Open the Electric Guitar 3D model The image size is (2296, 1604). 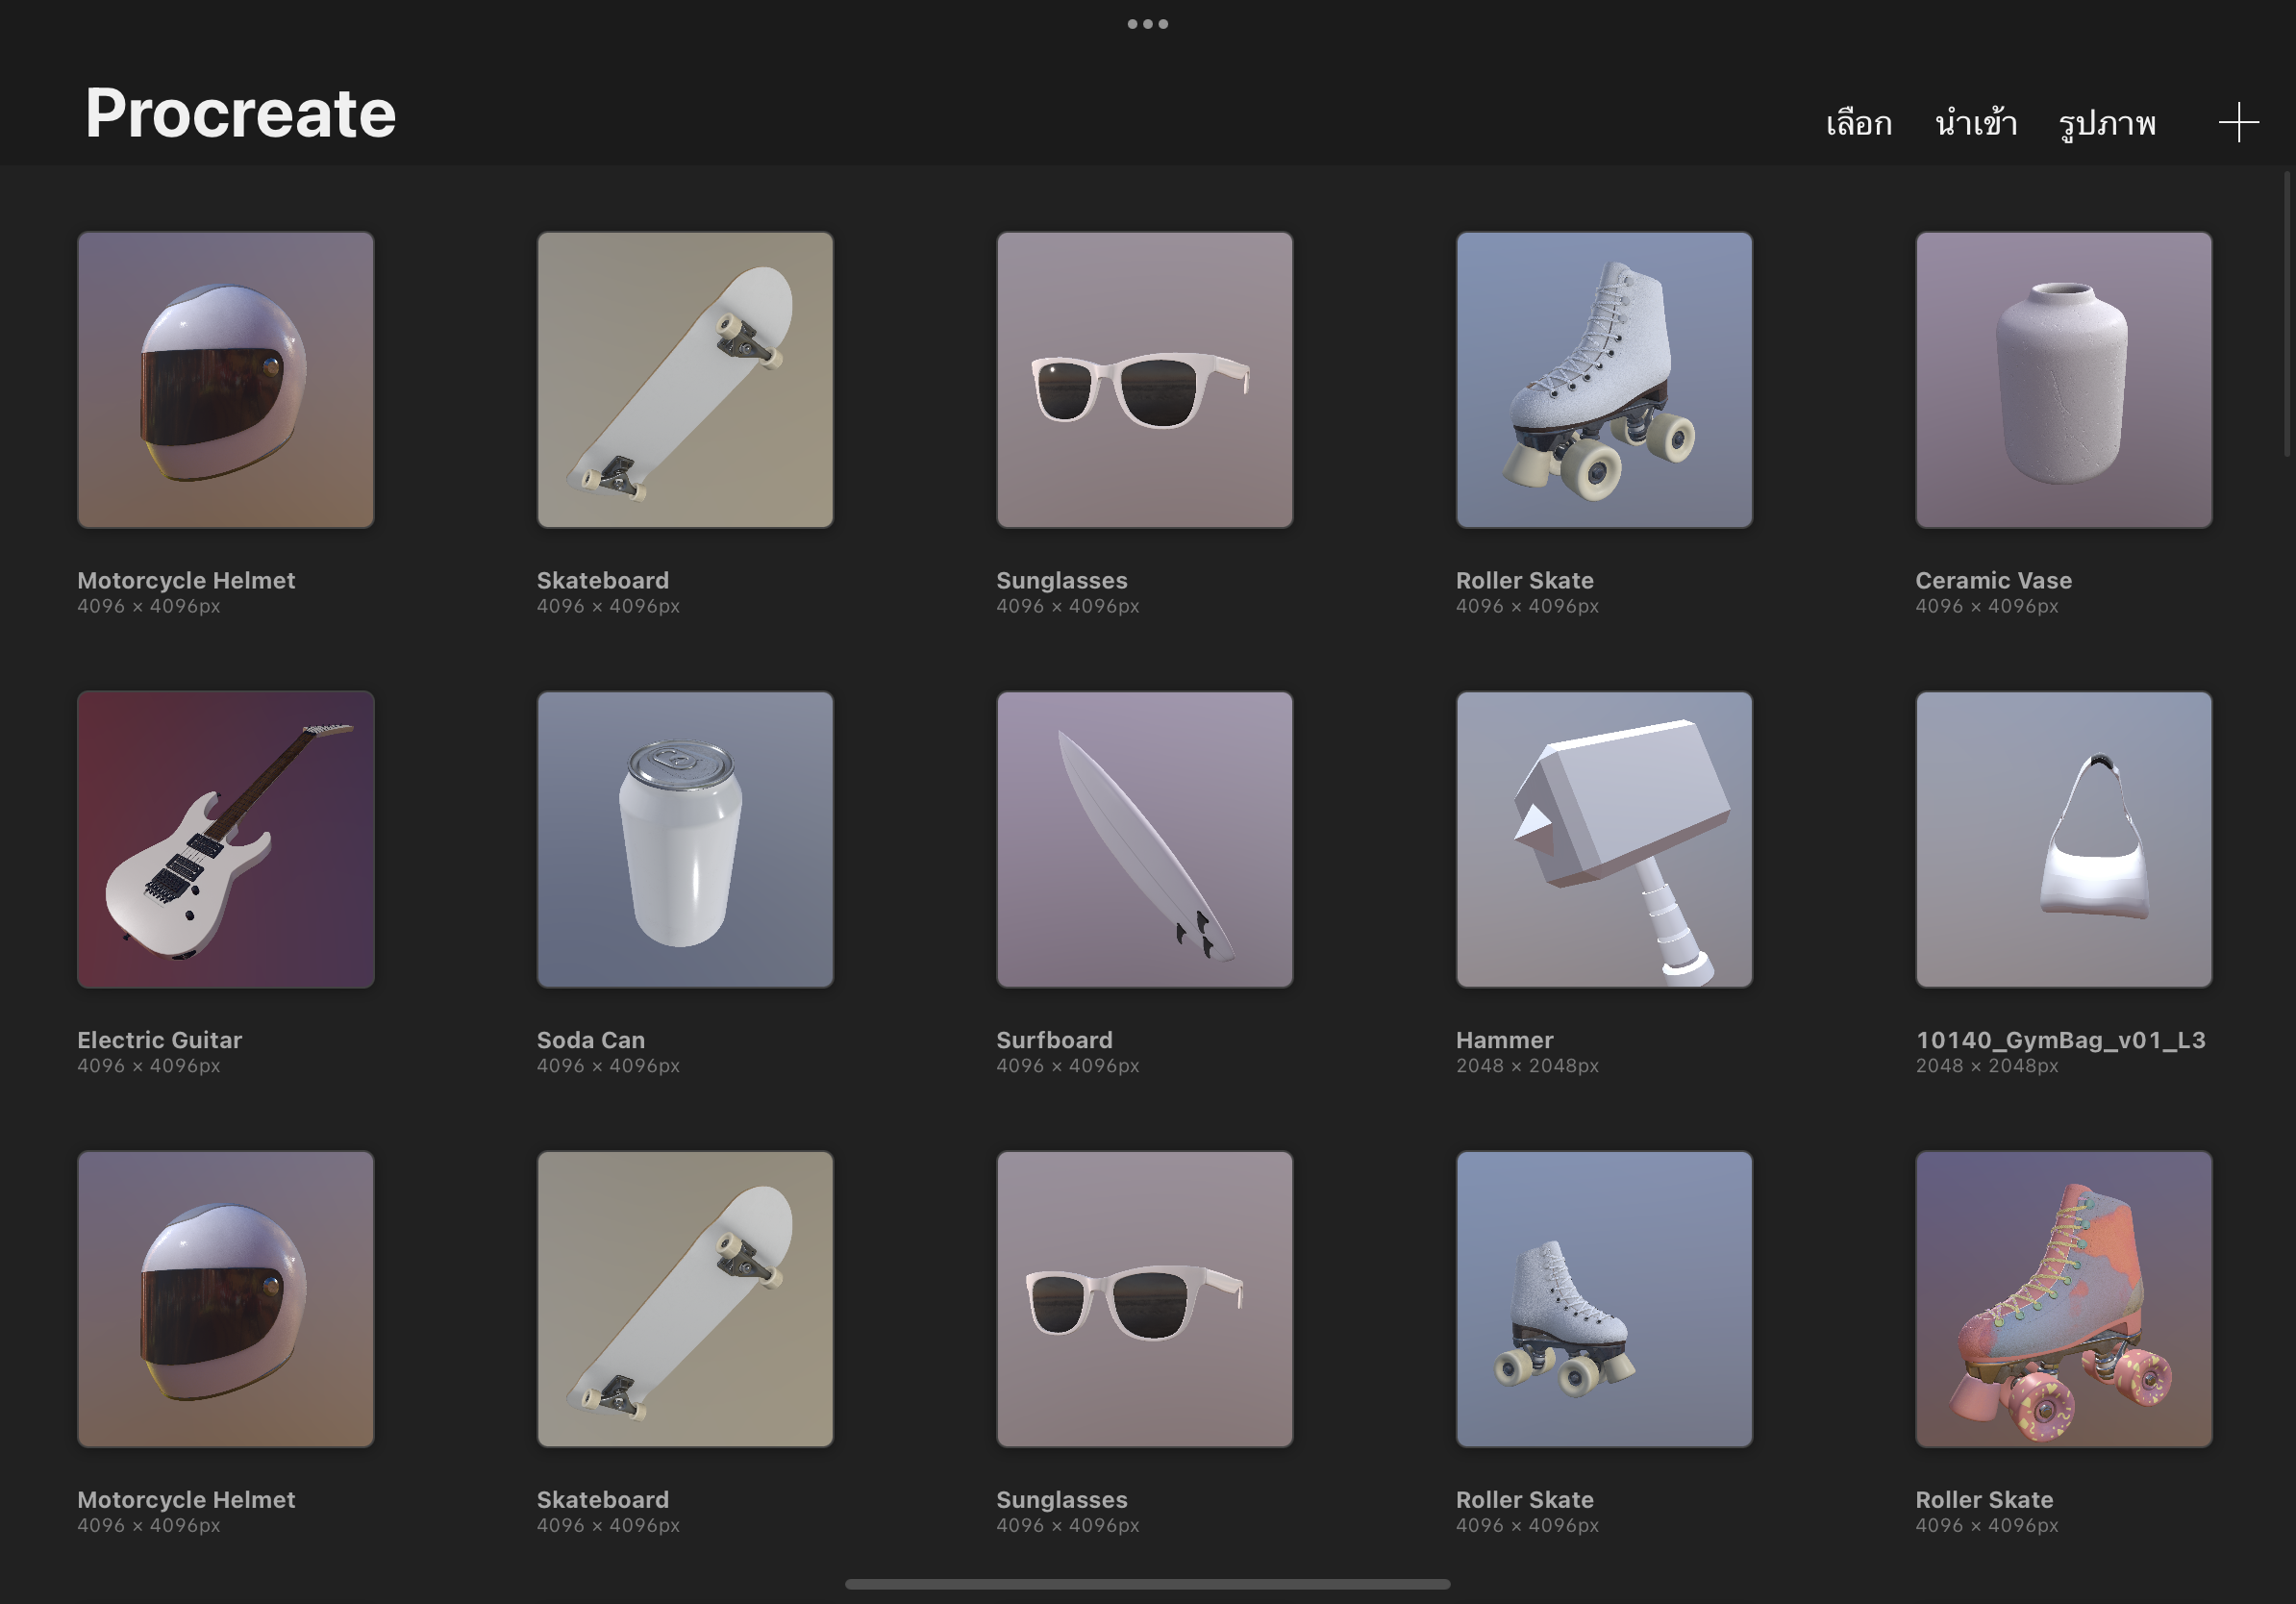(x=226, y=839)
